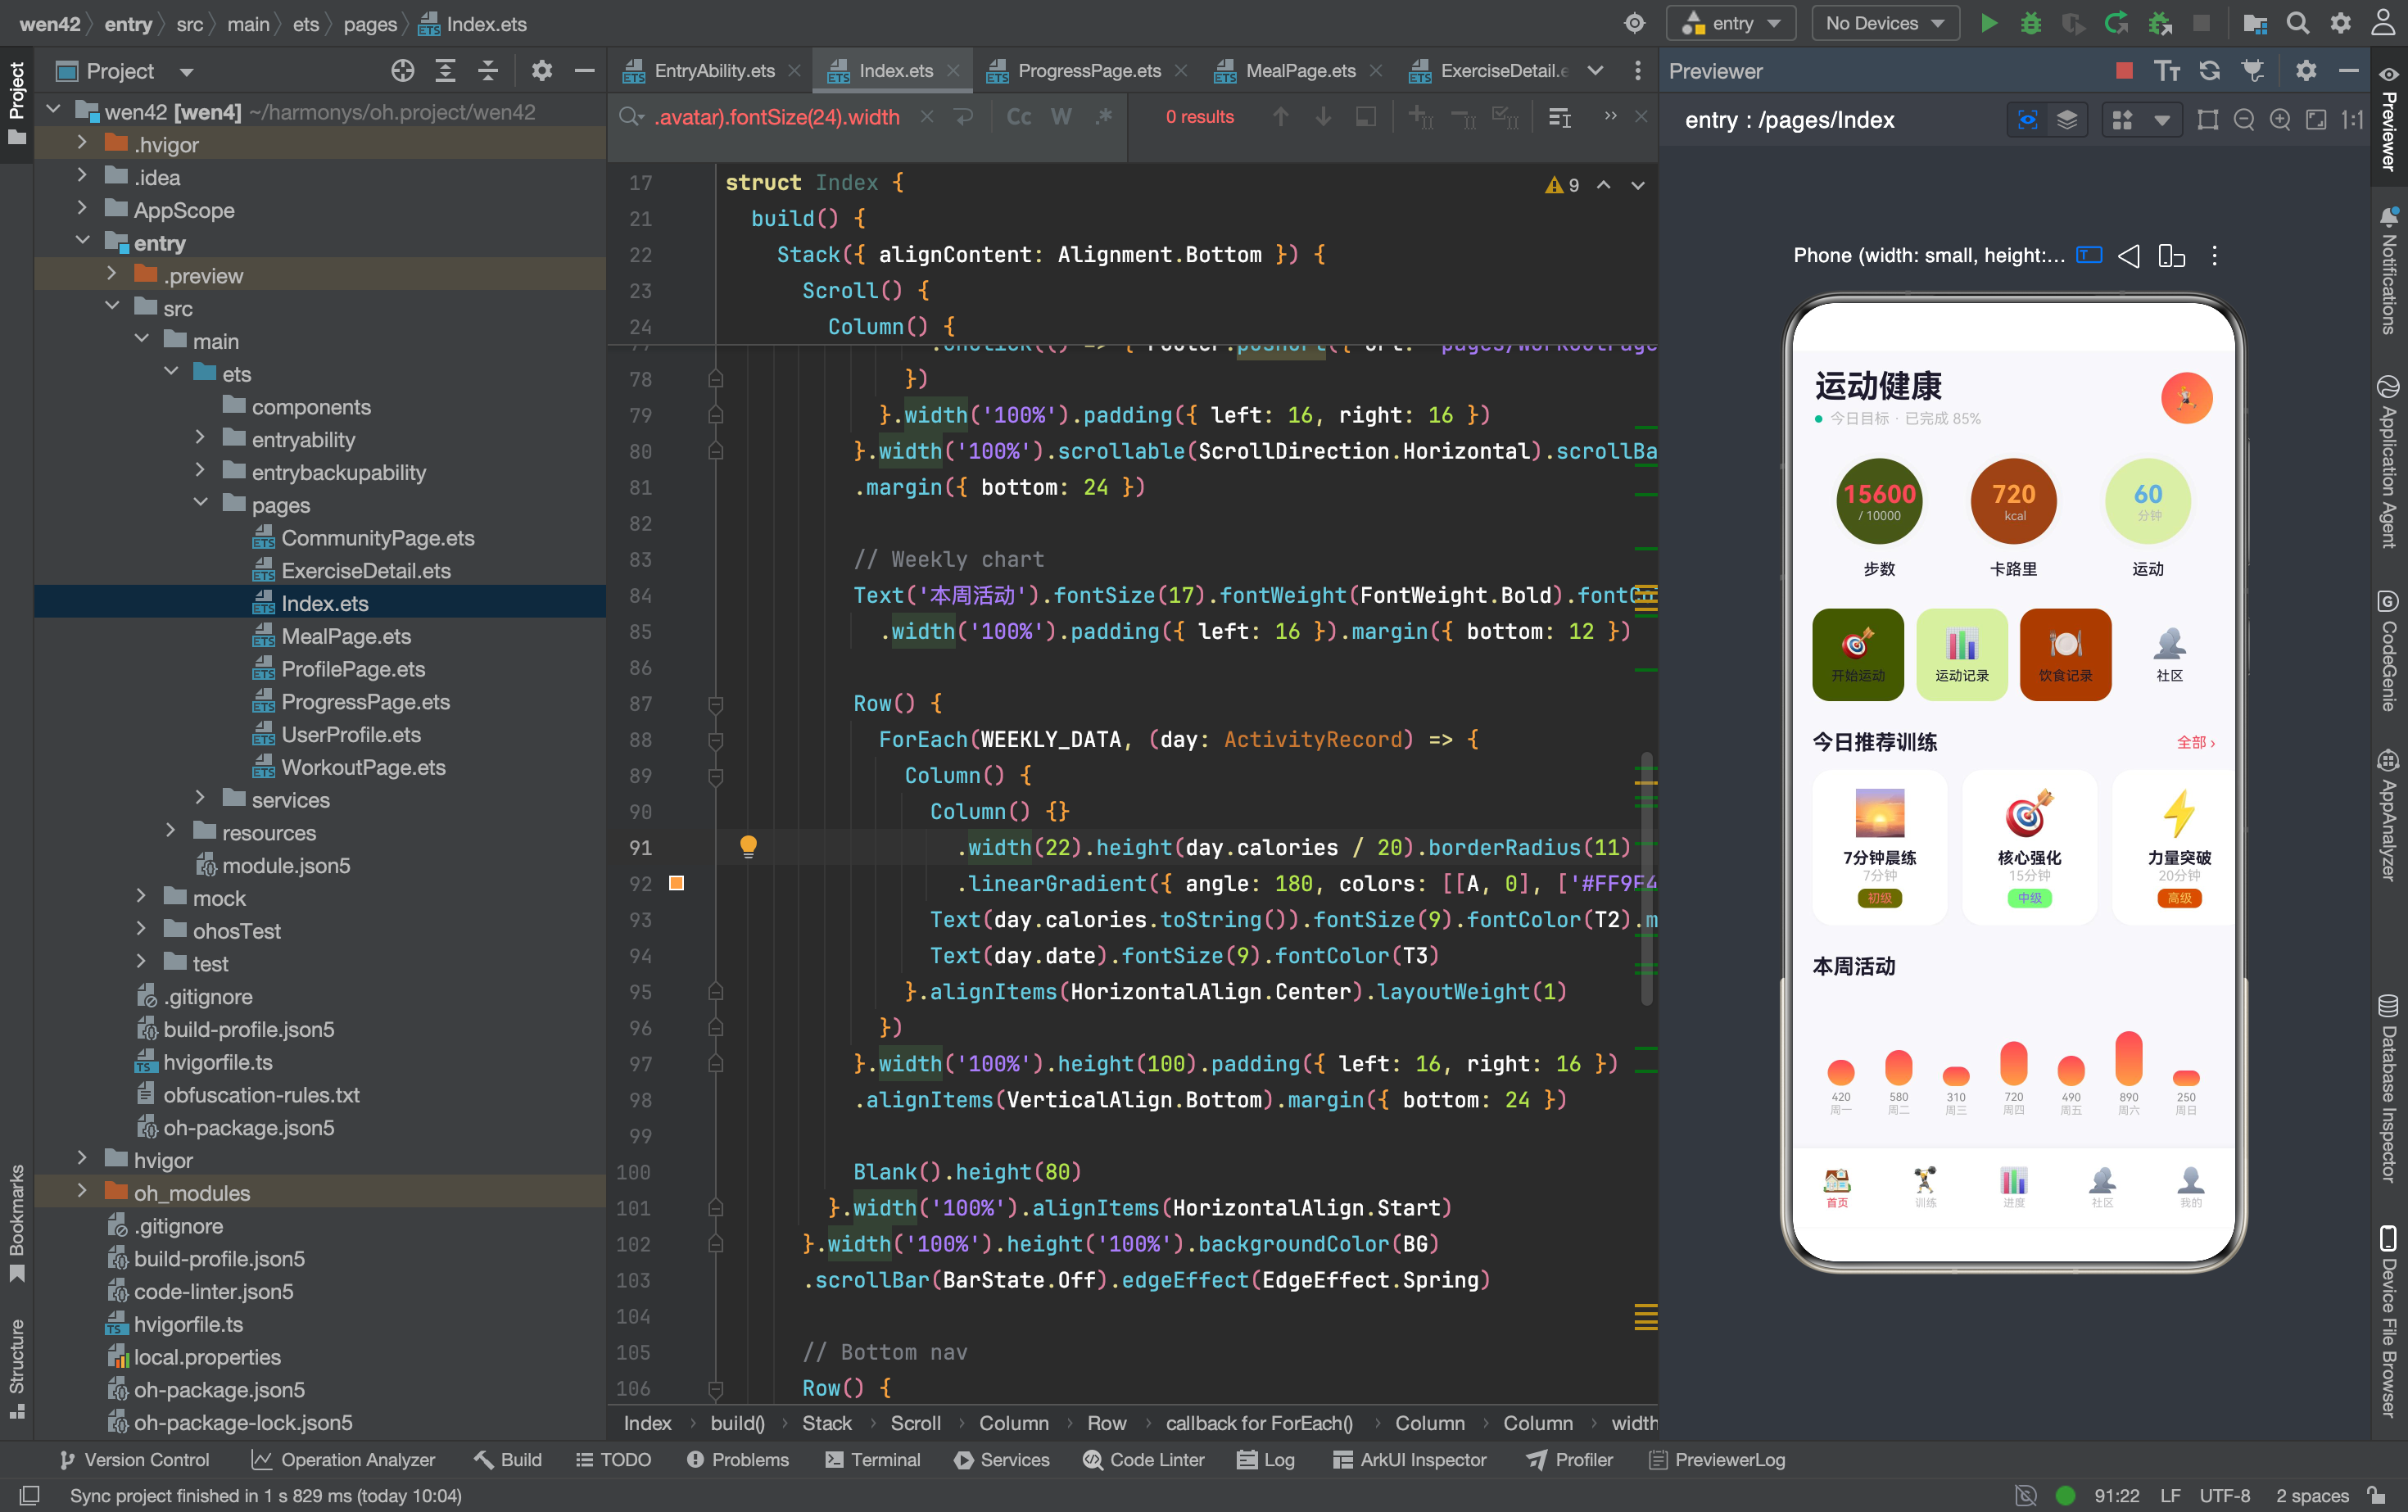Open Previewer panel settings gear

(2305, 71)
